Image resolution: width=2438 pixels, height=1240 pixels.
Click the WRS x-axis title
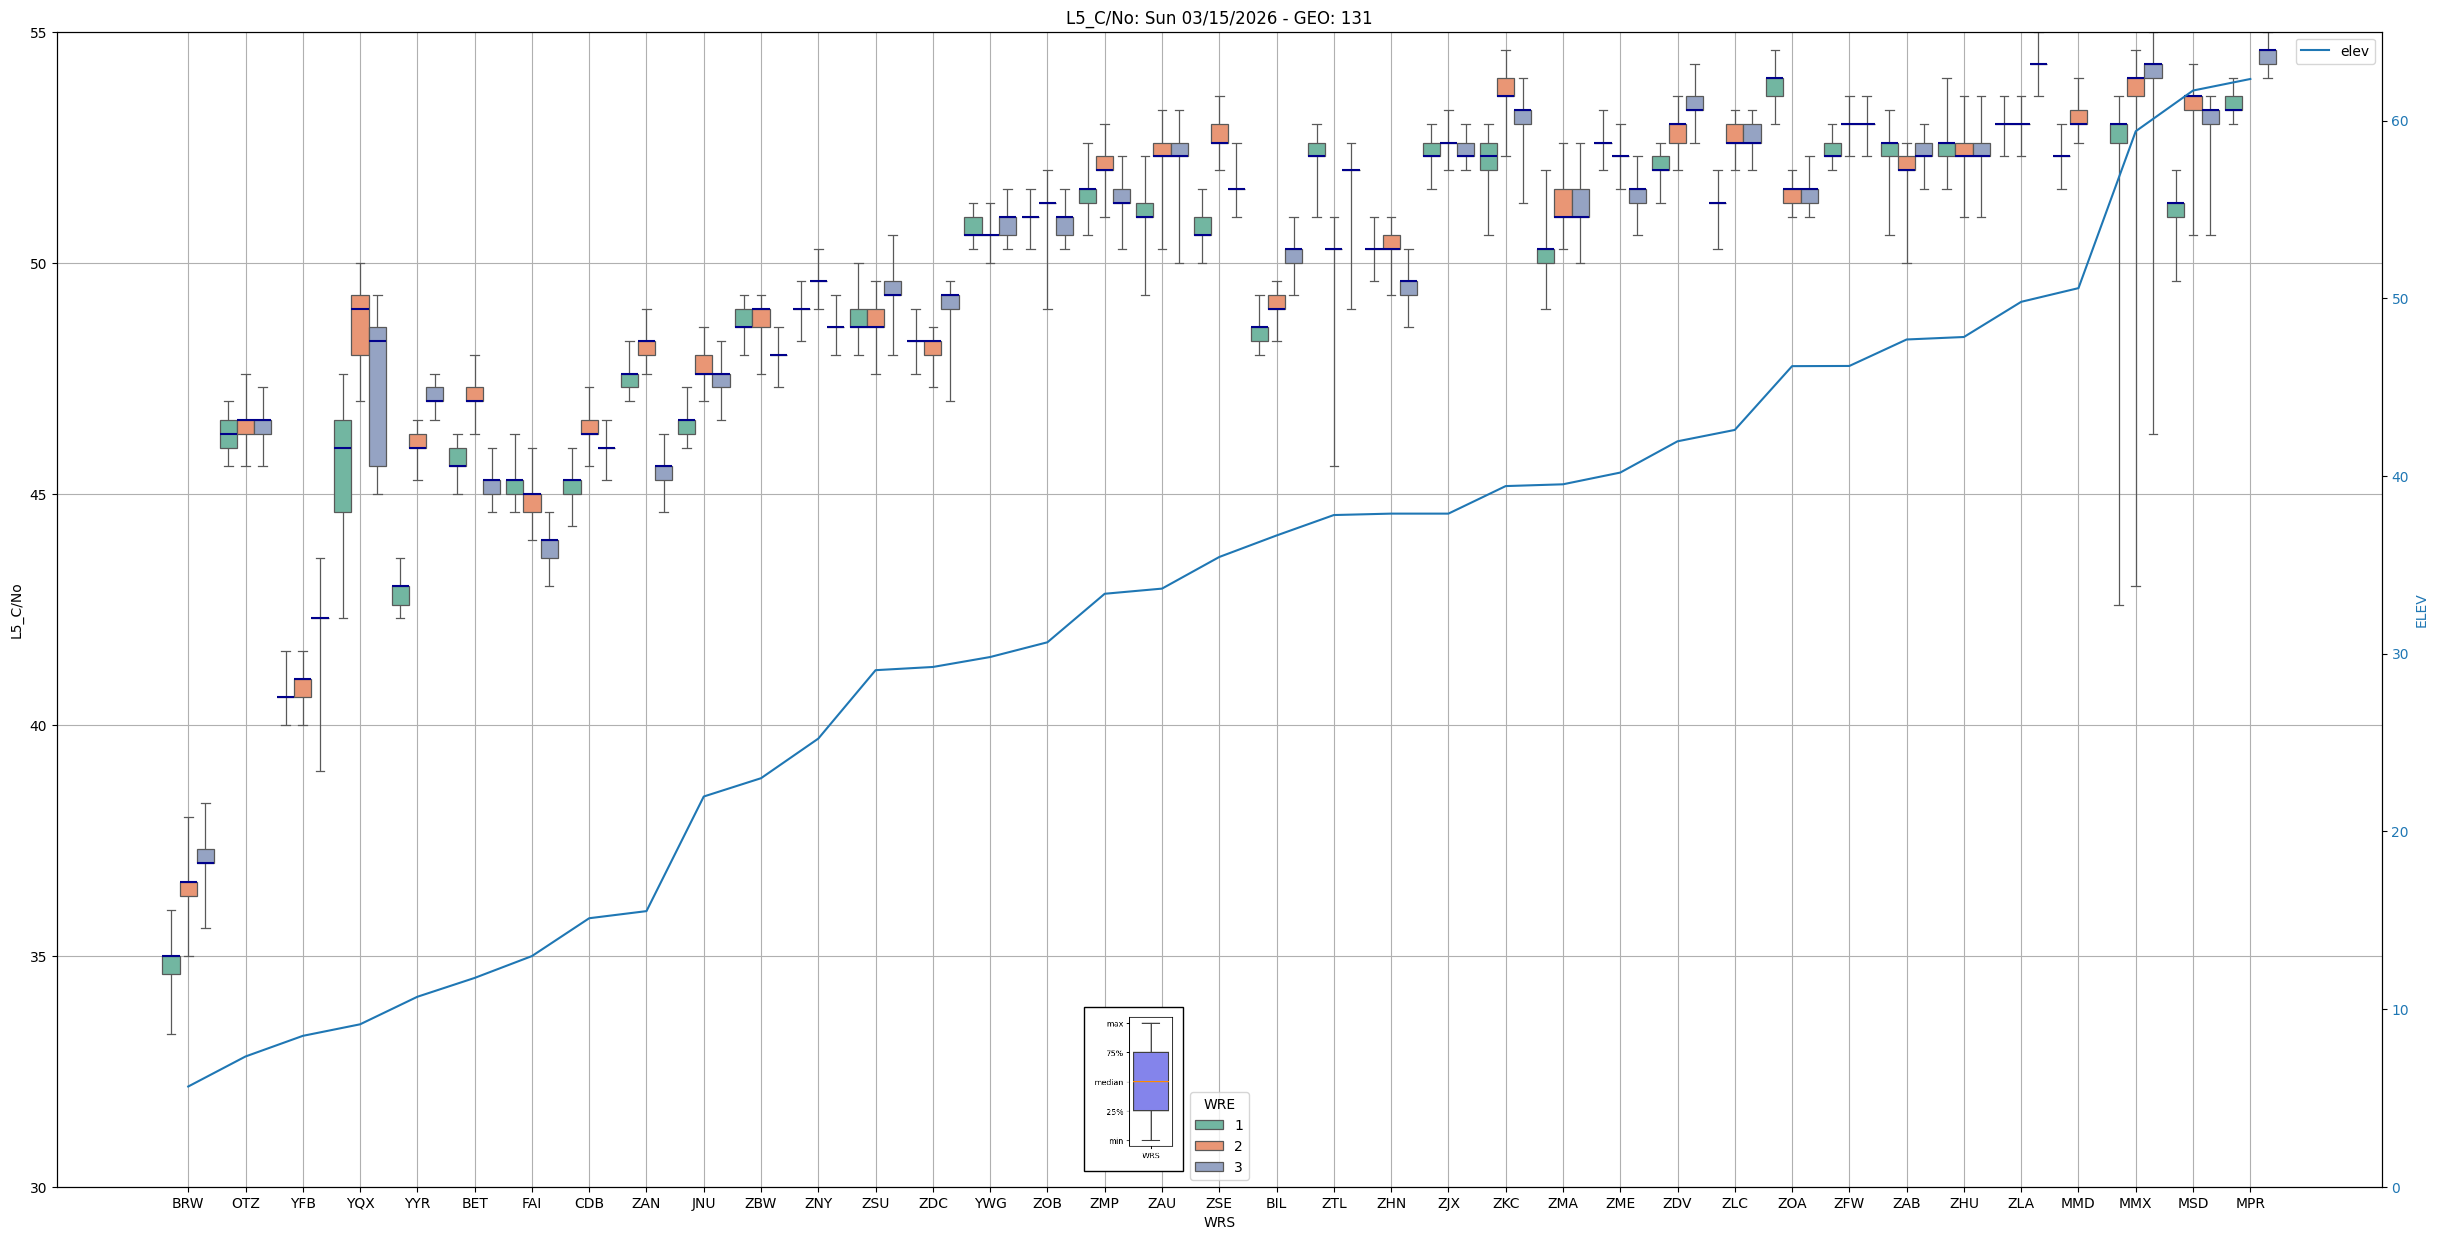[x=1218, y=1222]
